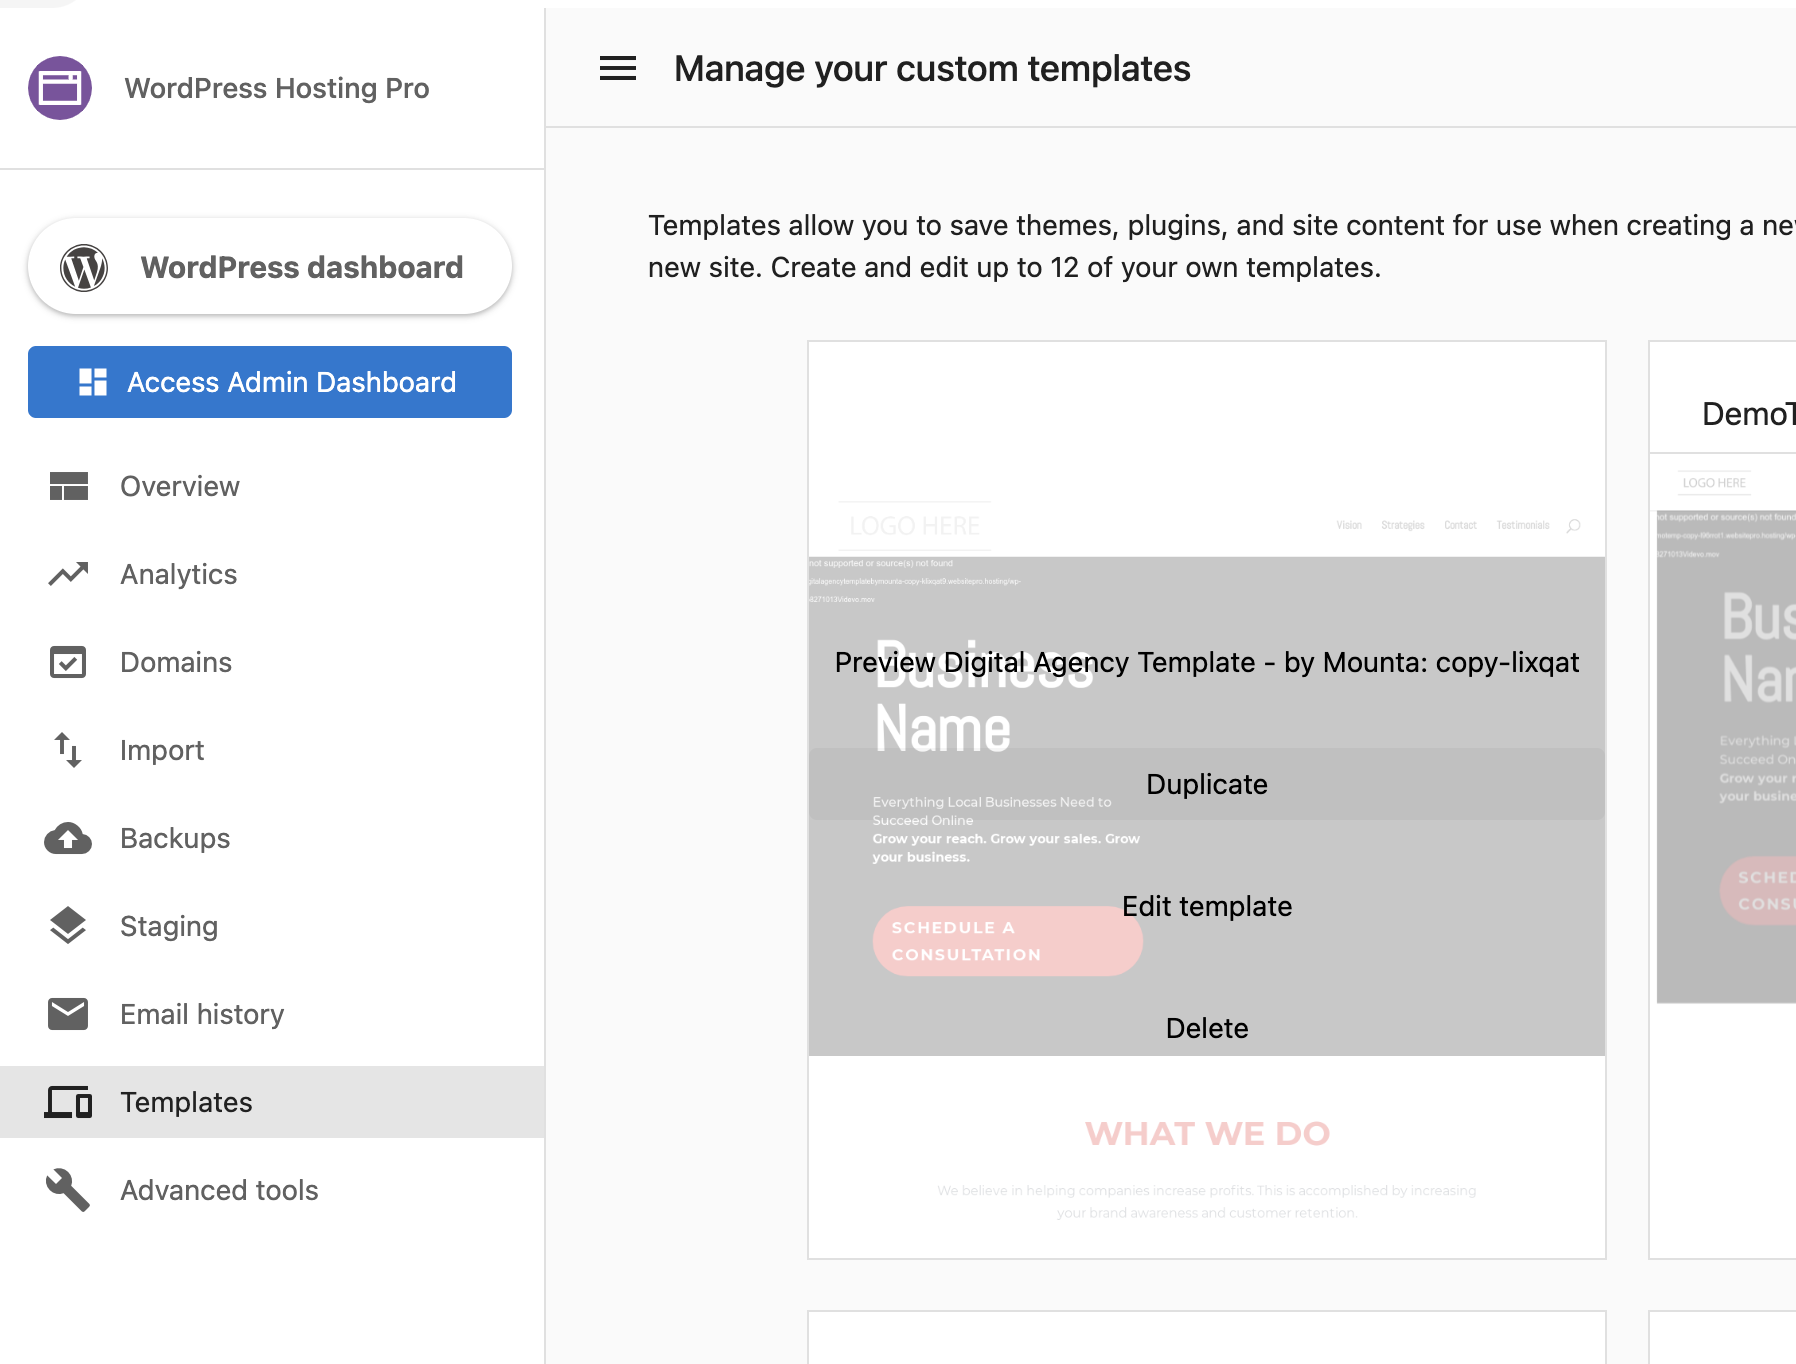Viewport: 1796px width, 1364px height.
Task: Open the WordPress dashboard
Action: point(269,267)
